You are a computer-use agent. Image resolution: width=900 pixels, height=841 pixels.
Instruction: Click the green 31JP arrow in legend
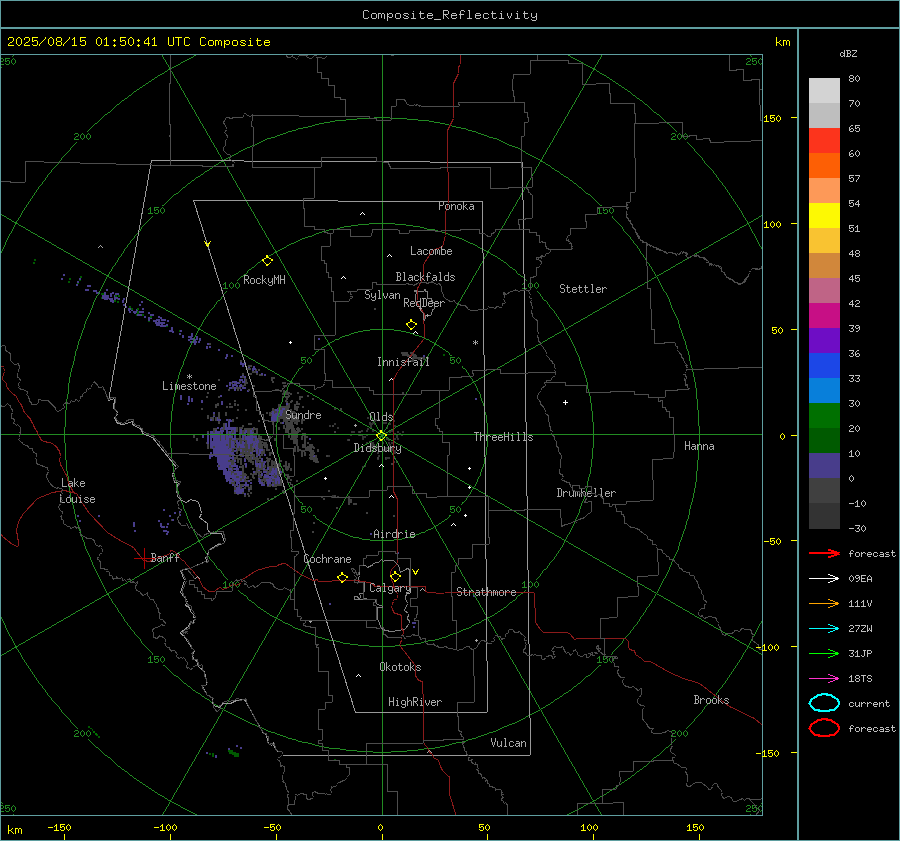click(824, 653)
